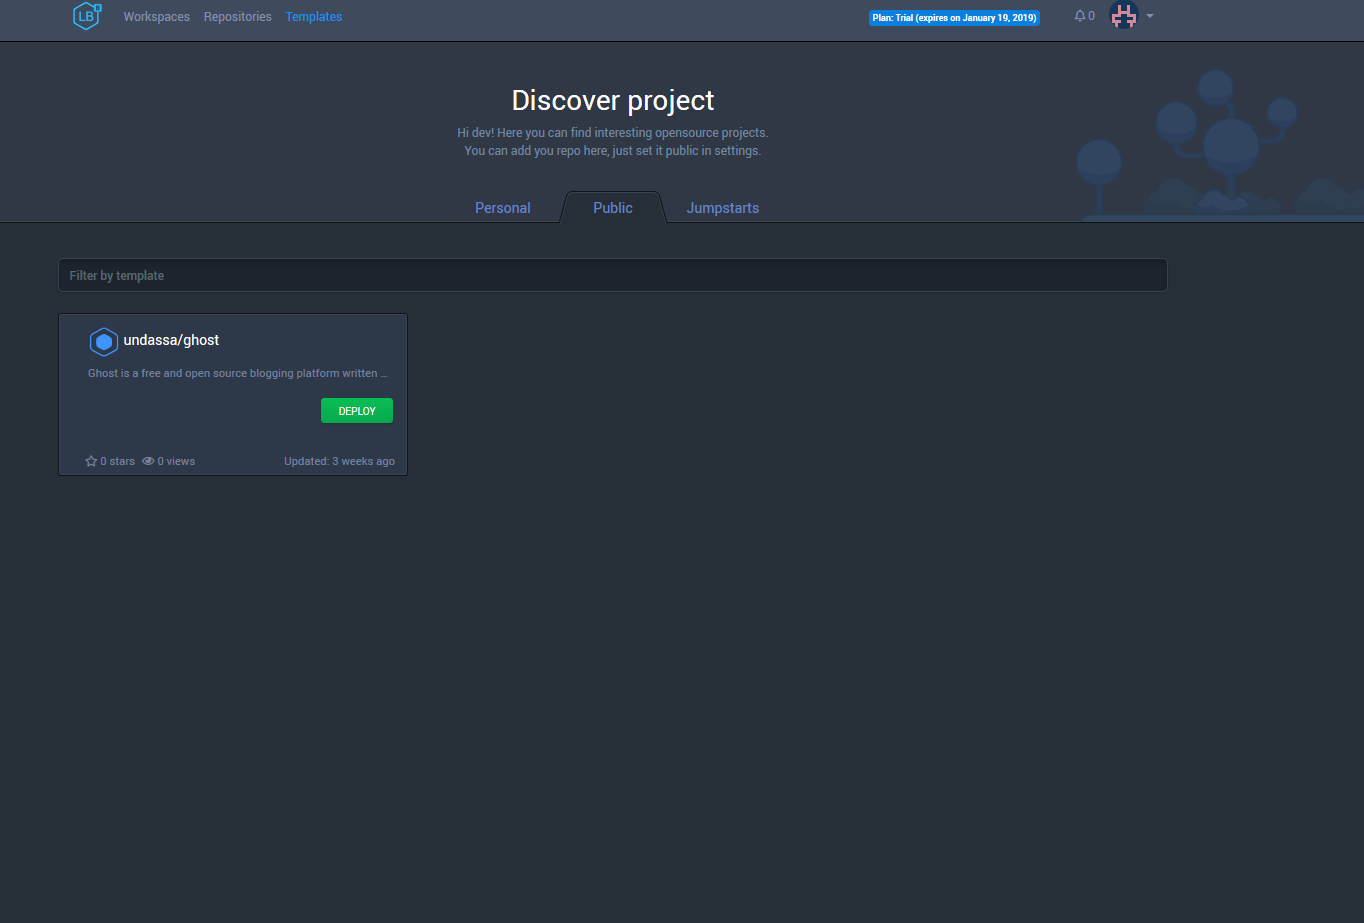Select the Templates menu item
Image resolution: width=1364 pixels, height=923 pixels.
pos(313,16)
